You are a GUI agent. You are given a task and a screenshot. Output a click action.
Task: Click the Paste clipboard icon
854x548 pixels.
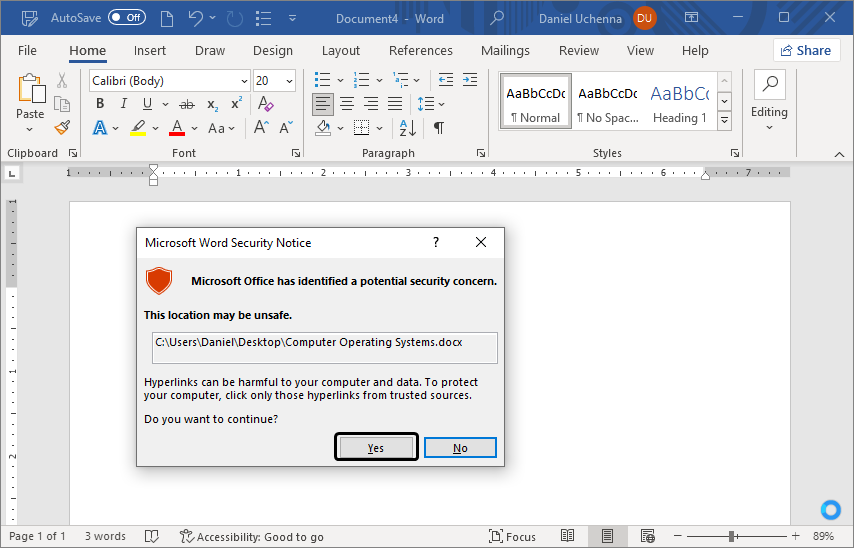coord(31,88)
